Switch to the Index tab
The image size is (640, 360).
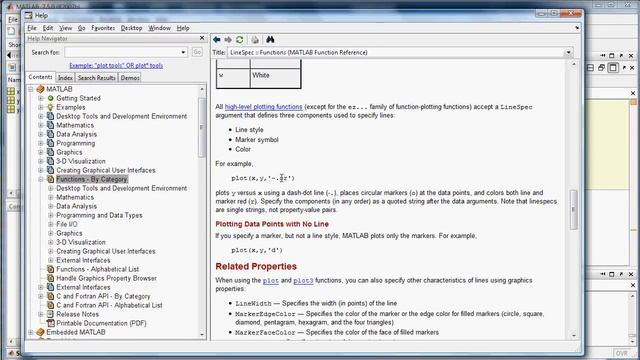65,78
